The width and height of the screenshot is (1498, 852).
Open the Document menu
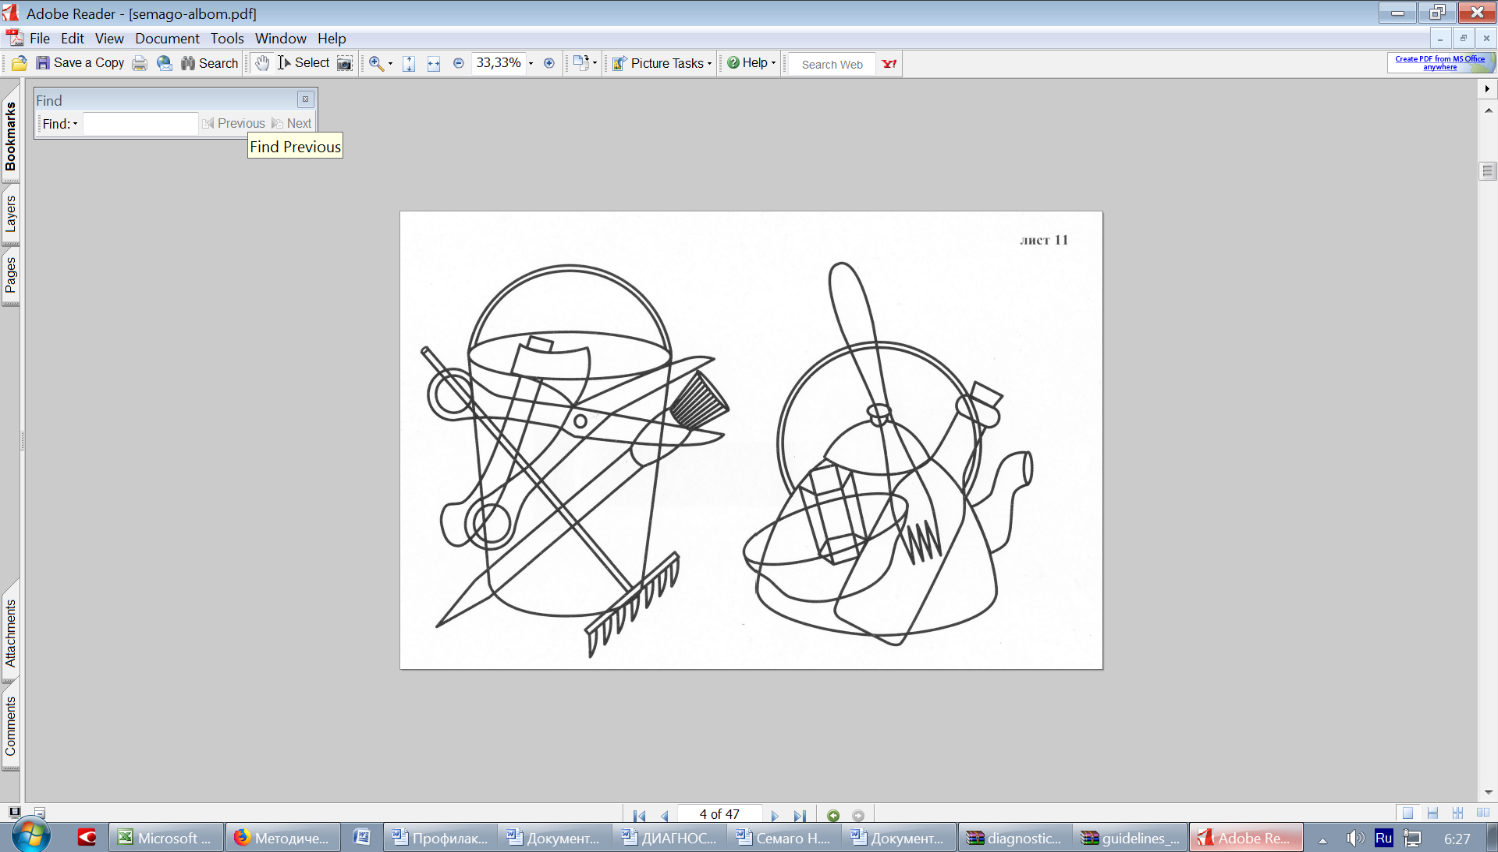167,38
